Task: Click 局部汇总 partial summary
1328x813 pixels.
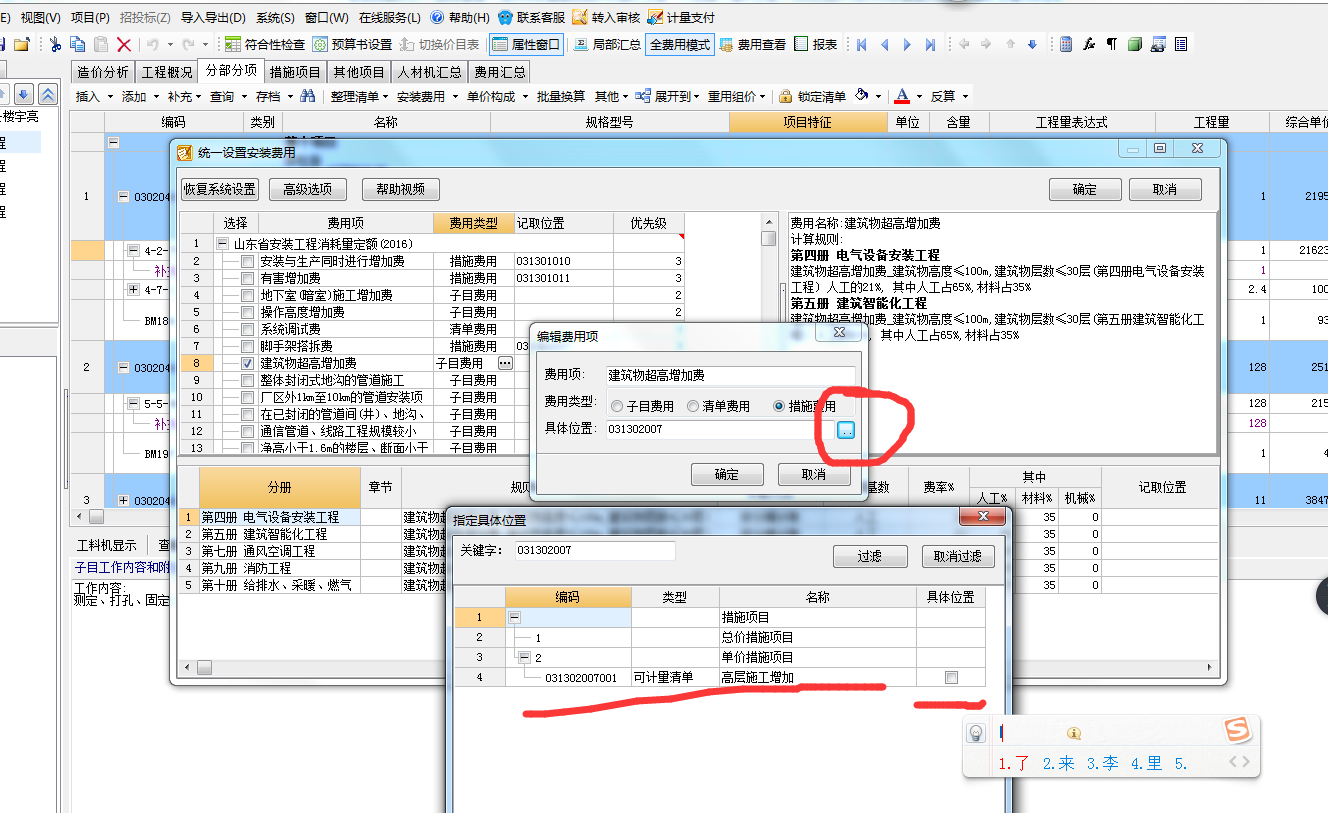Action: pyautogui.click(x=607, y=44)
